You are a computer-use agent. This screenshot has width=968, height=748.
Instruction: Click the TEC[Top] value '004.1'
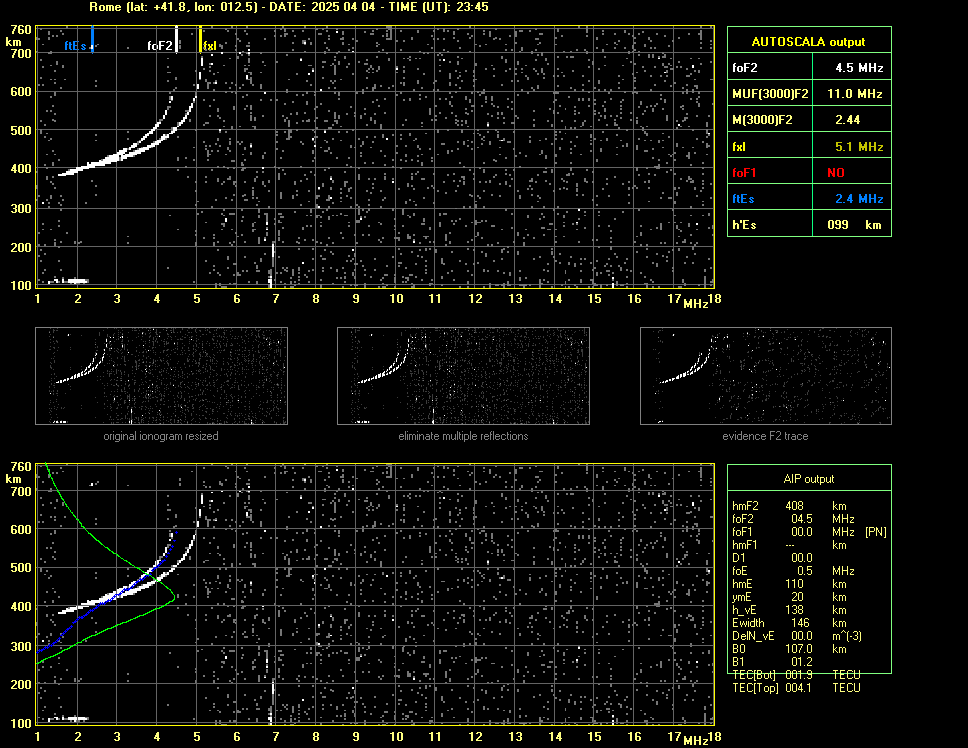pyautogui.click(x=798, y=688)
